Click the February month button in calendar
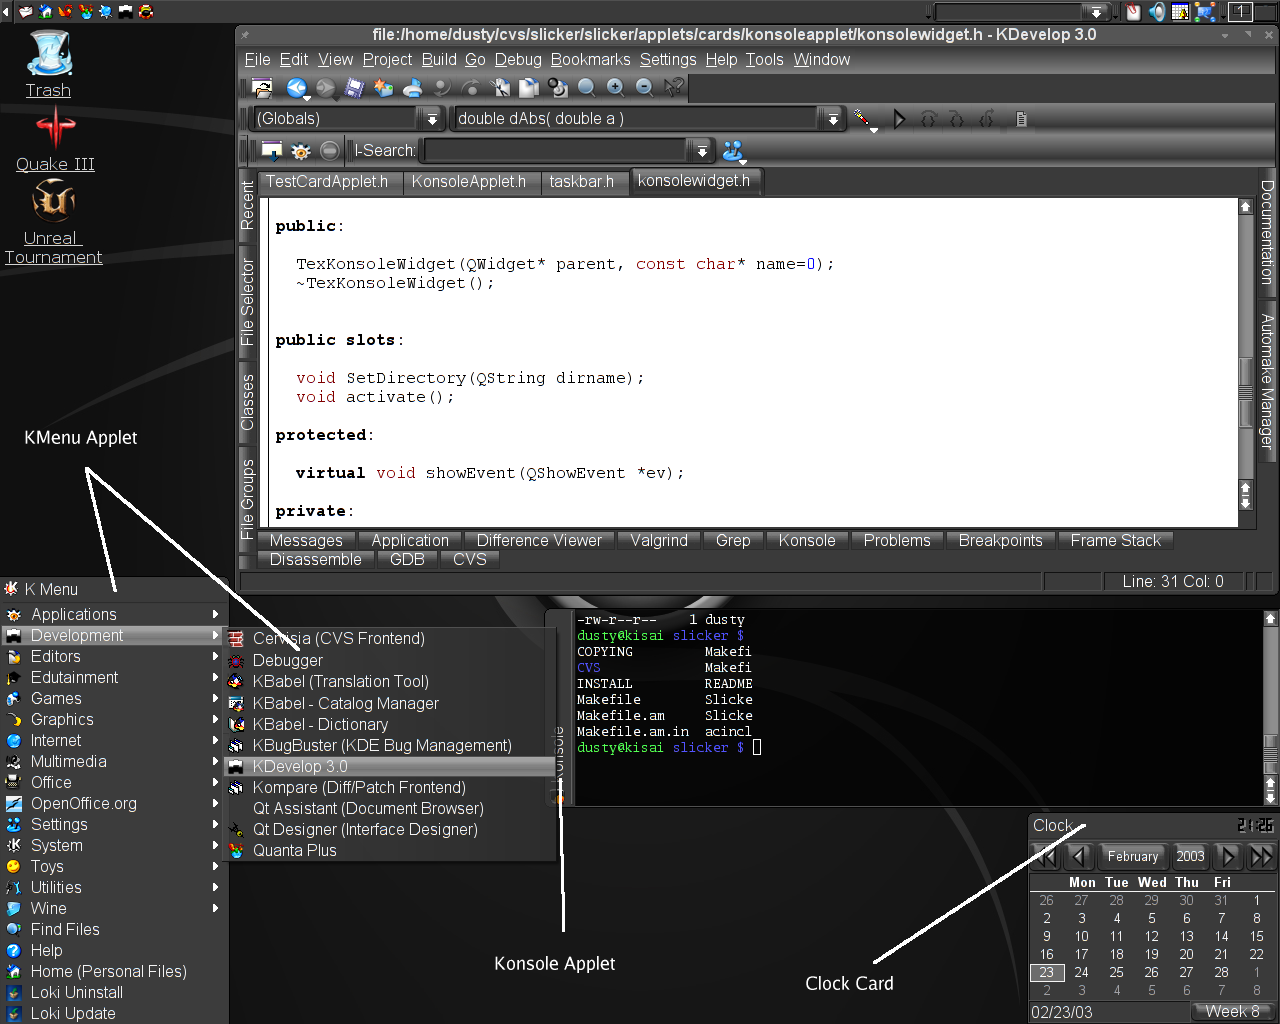The height and width of the screenshot is (1024, 1280). click(1133, 856)
